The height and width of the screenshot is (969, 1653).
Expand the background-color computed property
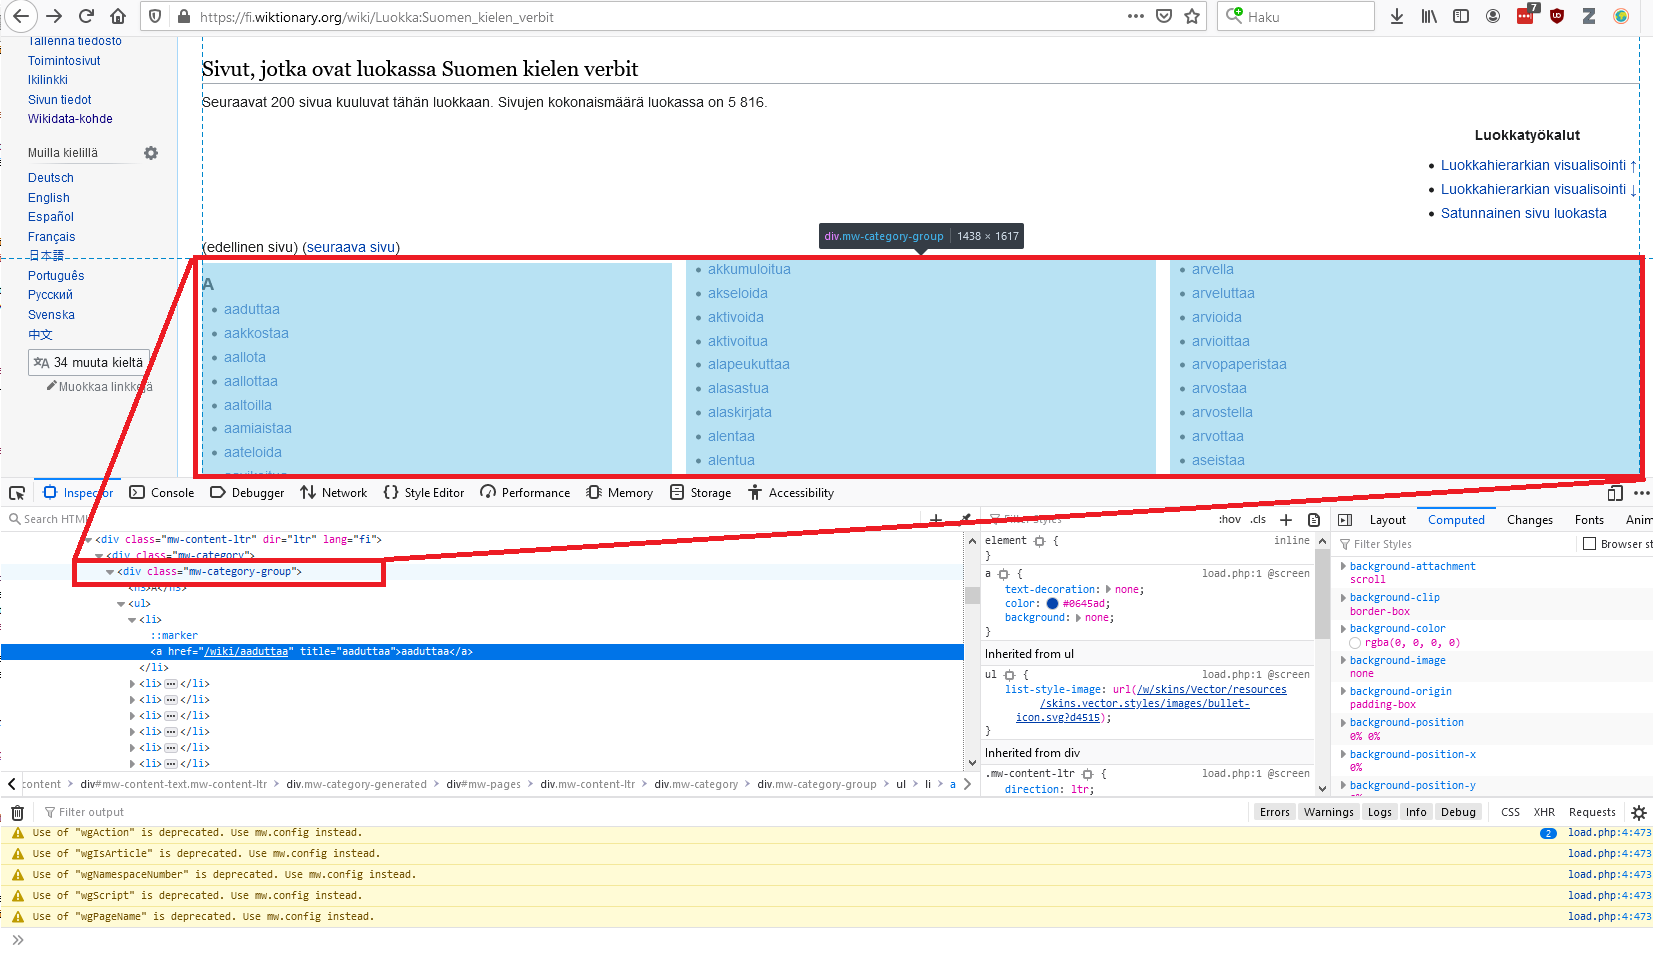coord(1343,629)
